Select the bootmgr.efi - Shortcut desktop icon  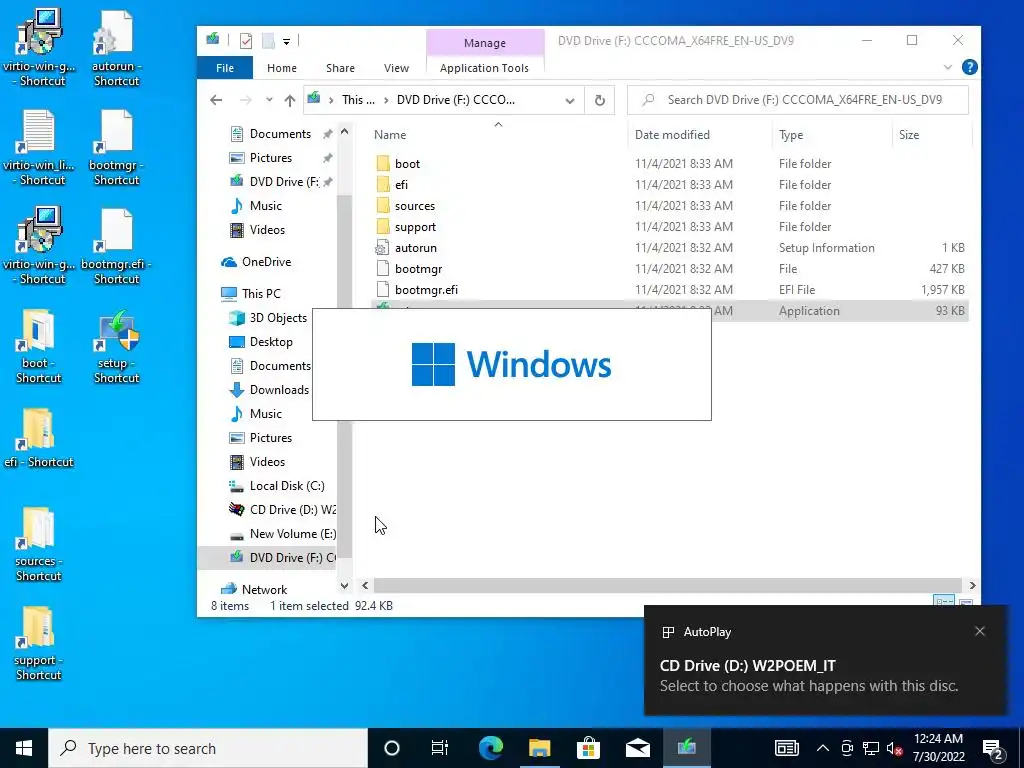(x=116, y=247)
